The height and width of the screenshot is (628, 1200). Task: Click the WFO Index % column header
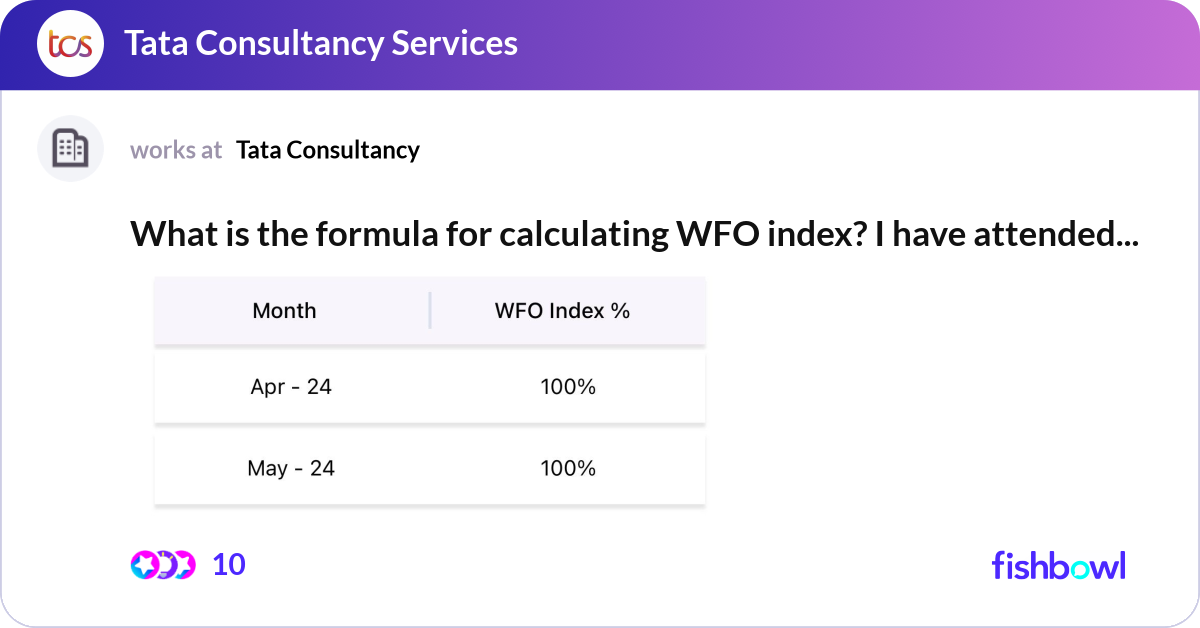[x=562, y=311]
